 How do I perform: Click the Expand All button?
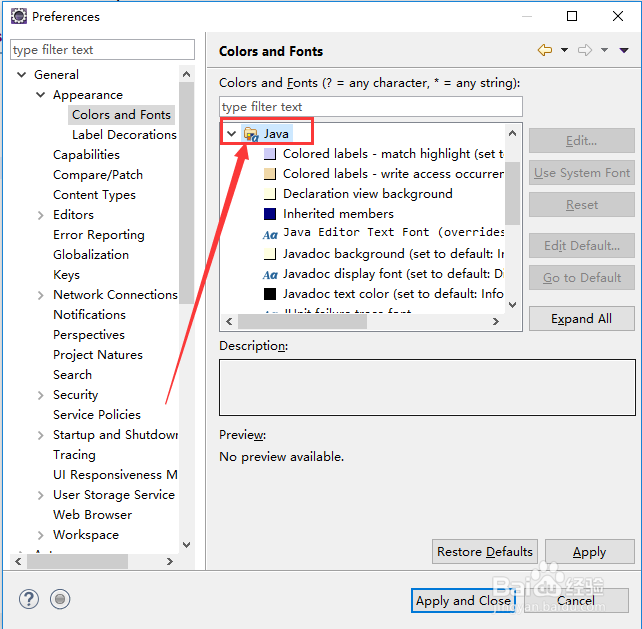[582, 319]
